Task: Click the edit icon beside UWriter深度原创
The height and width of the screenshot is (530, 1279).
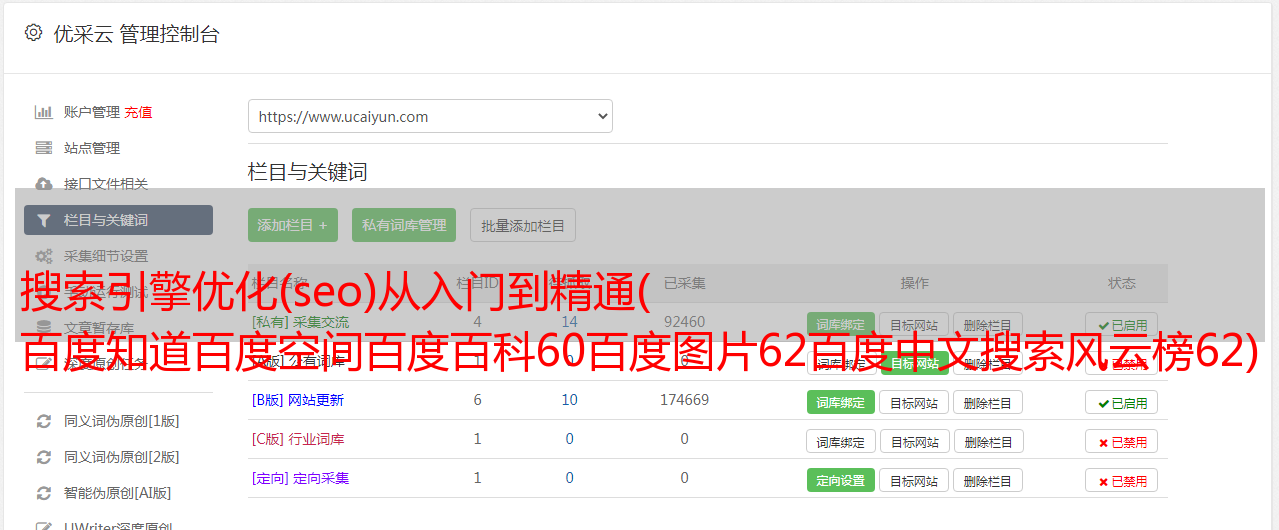Action: coord(43,526)
